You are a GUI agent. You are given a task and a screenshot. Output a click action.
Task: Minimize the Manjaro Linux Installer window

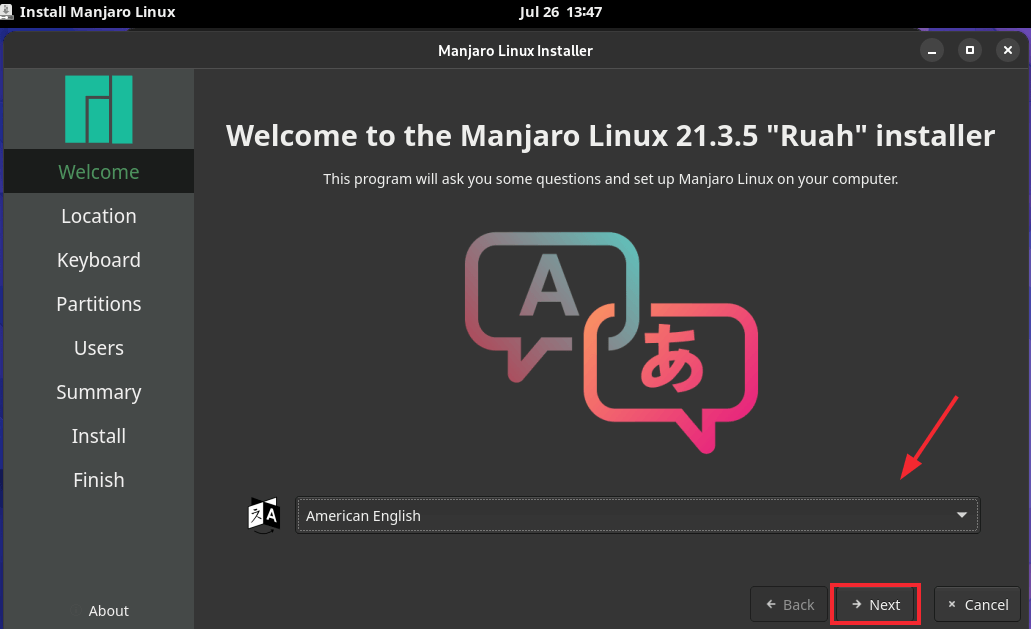pyautogui.click(x=932, y=50)
